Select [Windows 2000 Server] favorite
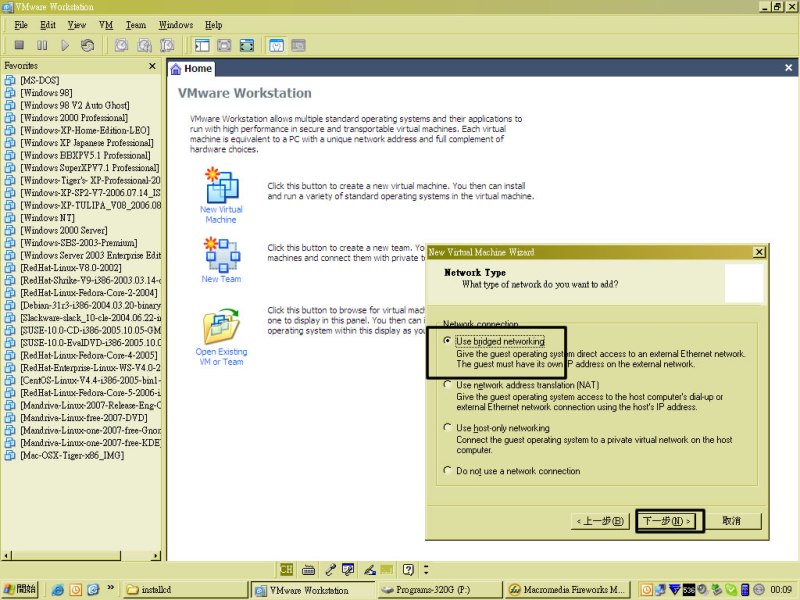This screenshot has width=800, height=600. (x=64, y=230)
